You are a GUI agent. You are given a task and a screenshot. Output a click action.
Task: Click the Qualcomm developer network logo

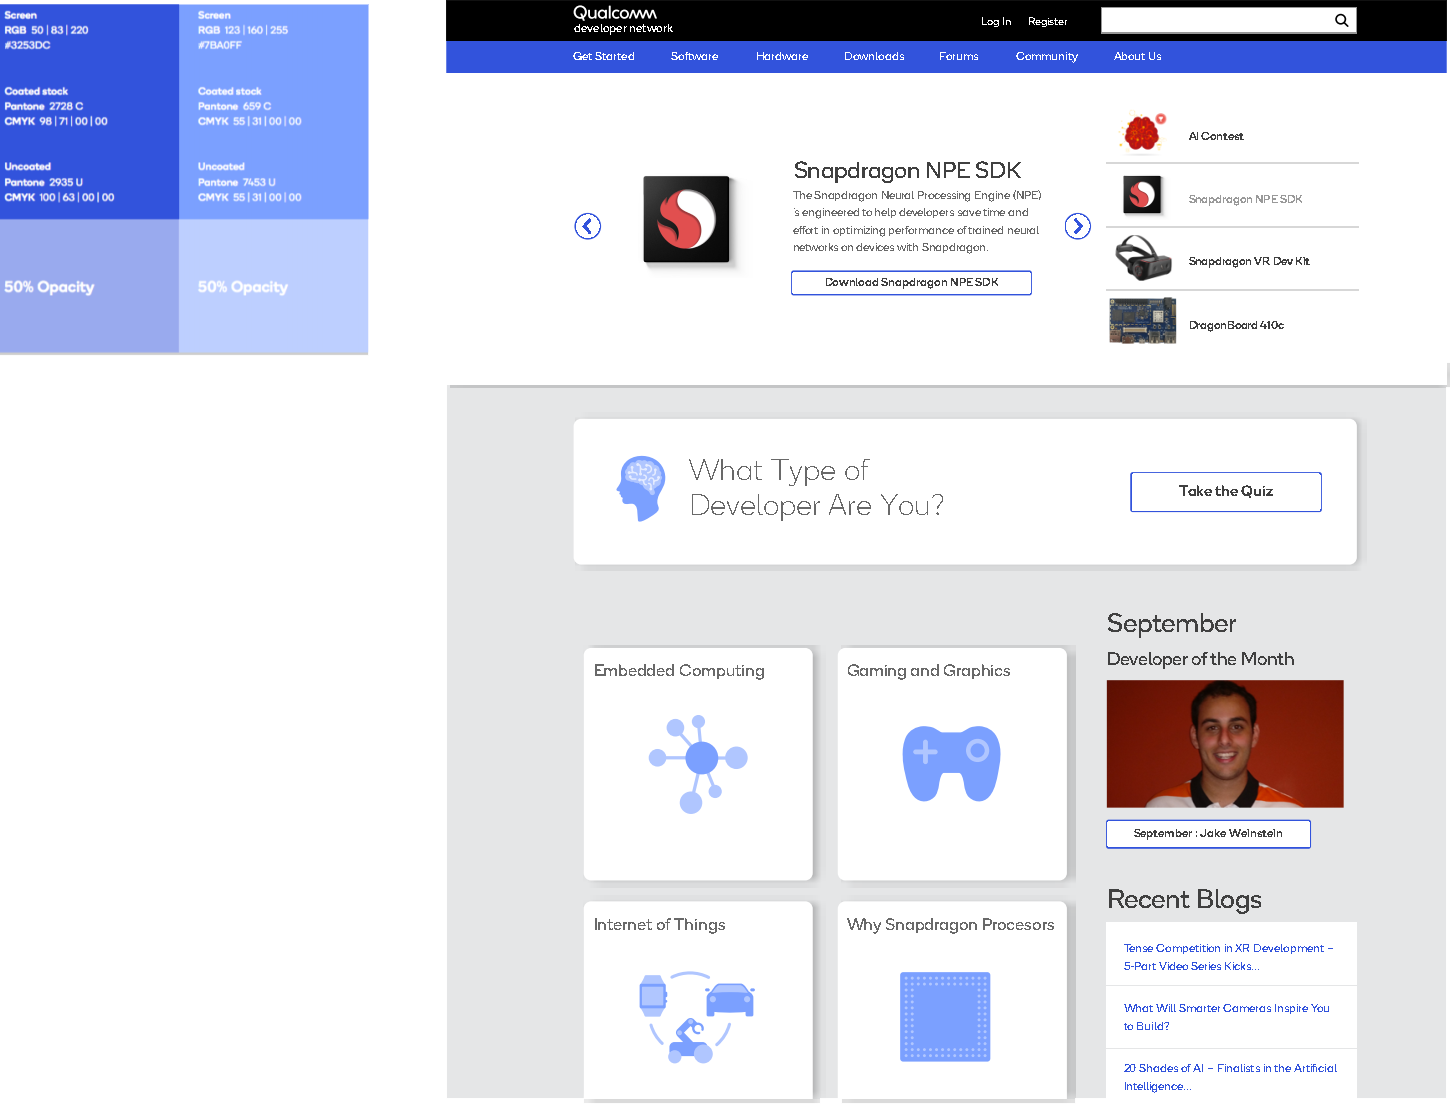622,19
